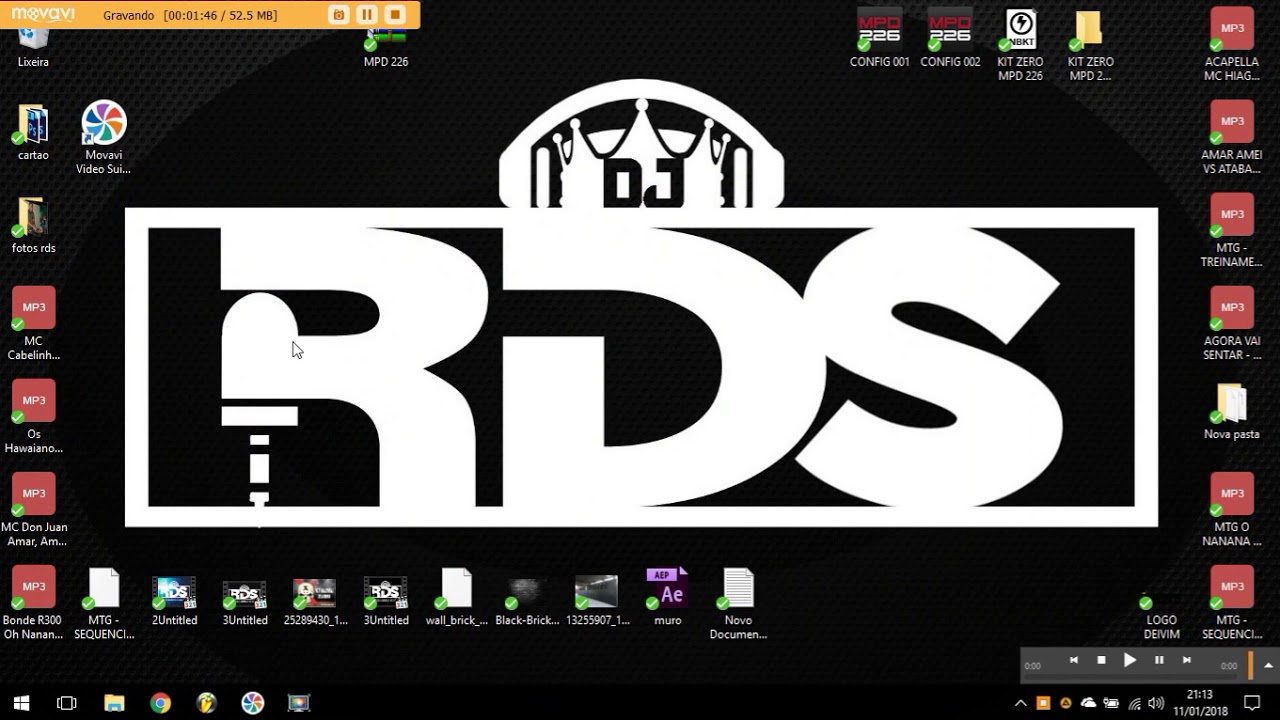Stop playback in the mini player
Viewport: 1280px width, 720px height.
(1101, 660)
